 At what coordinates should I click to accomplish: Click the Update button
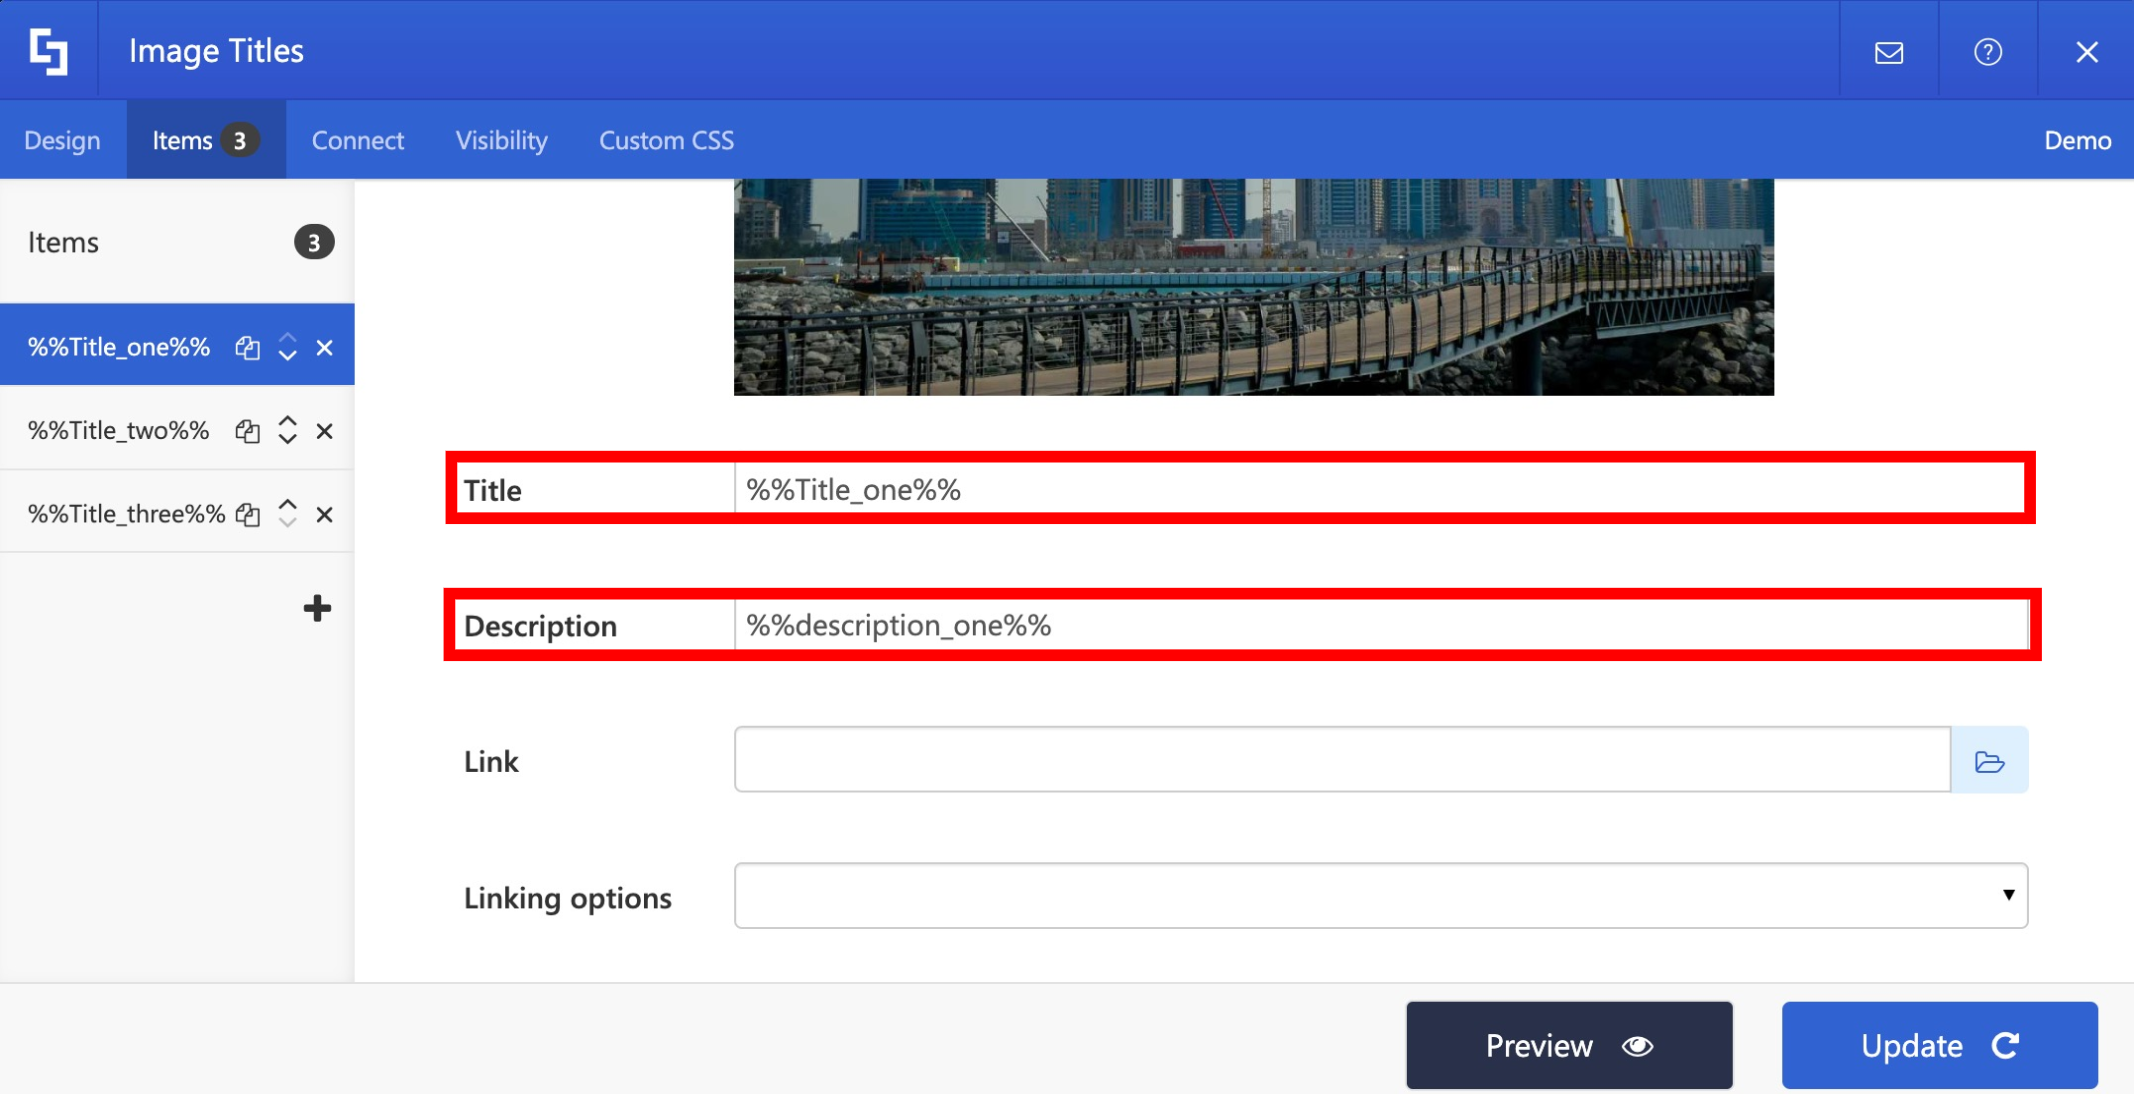1938,1045
